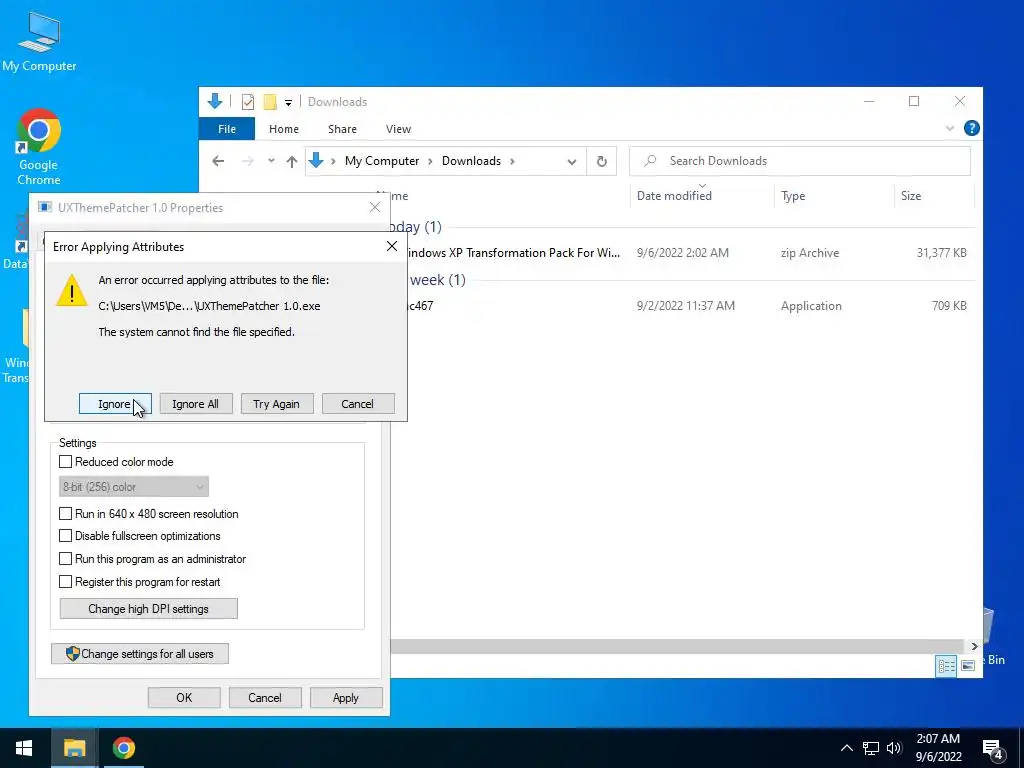This screenshot has width=1024, height=768.
Task: Click the New folder quick access icon
Action: [x=270, y=102]
